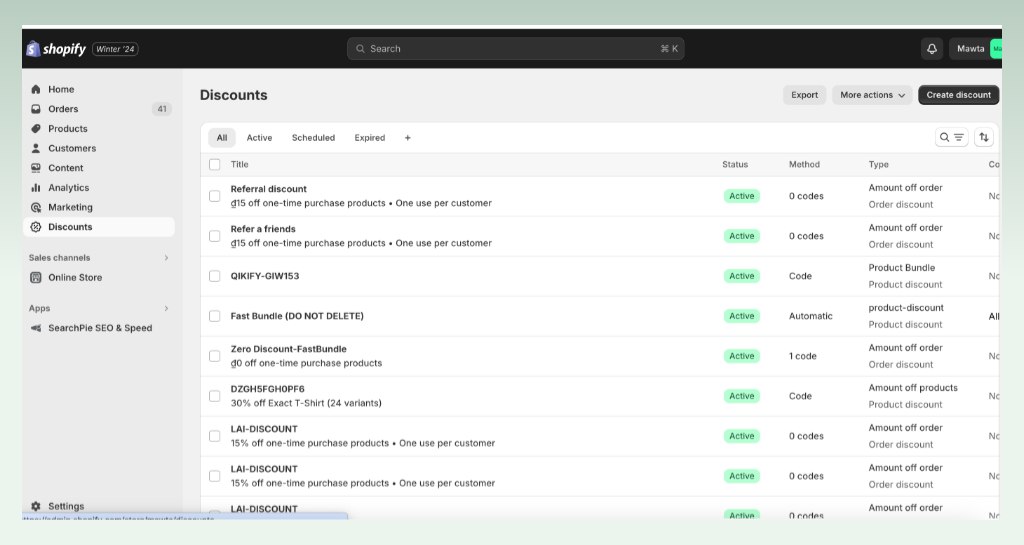
Task: Switch to the Scheduled tab
Action: pyautogui.click(x=313, y=138)
